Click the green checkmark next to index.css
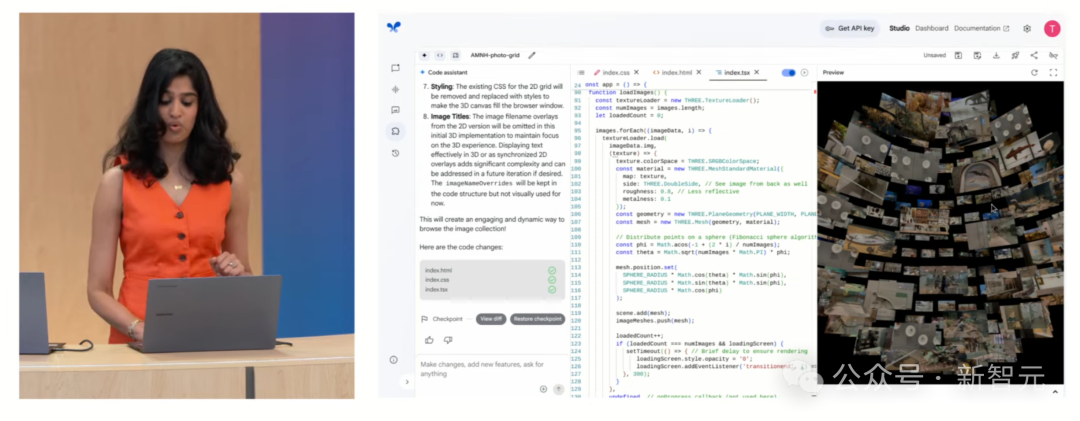 coord(552,280)
